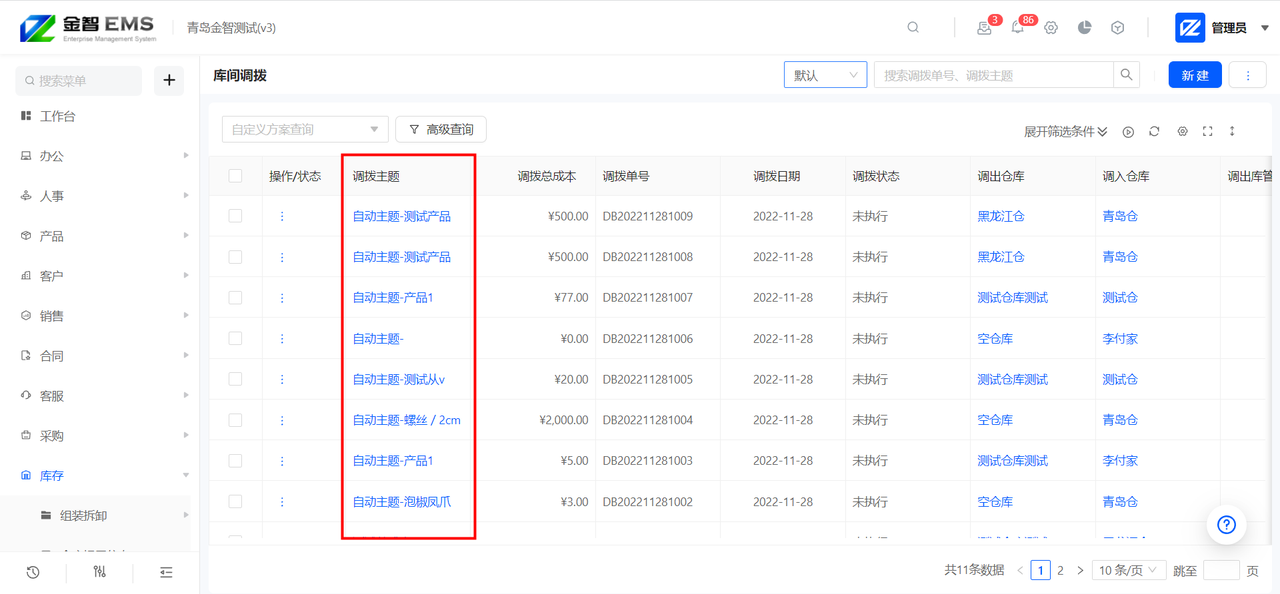Open table column settings gear icon
The height and width of the screenshot is (594, 1280).
pyautogui.click(x=1182, y=131)
